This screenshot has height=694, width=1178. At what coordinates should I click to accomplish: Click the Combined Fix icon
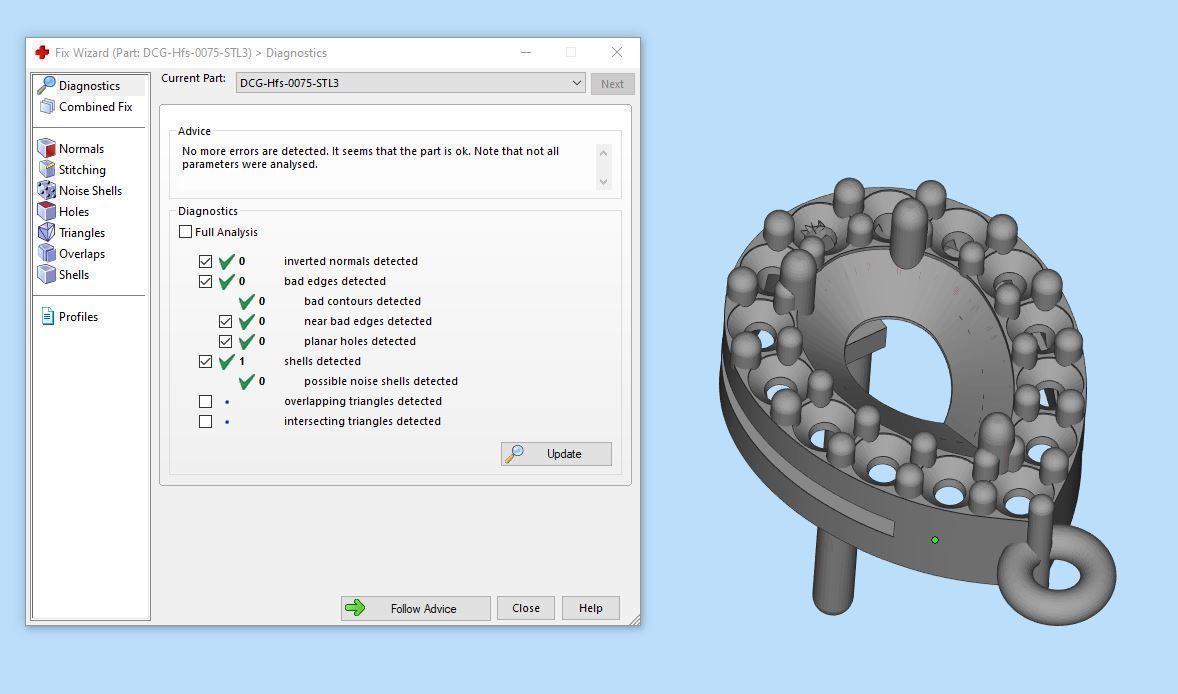point(47,107)
